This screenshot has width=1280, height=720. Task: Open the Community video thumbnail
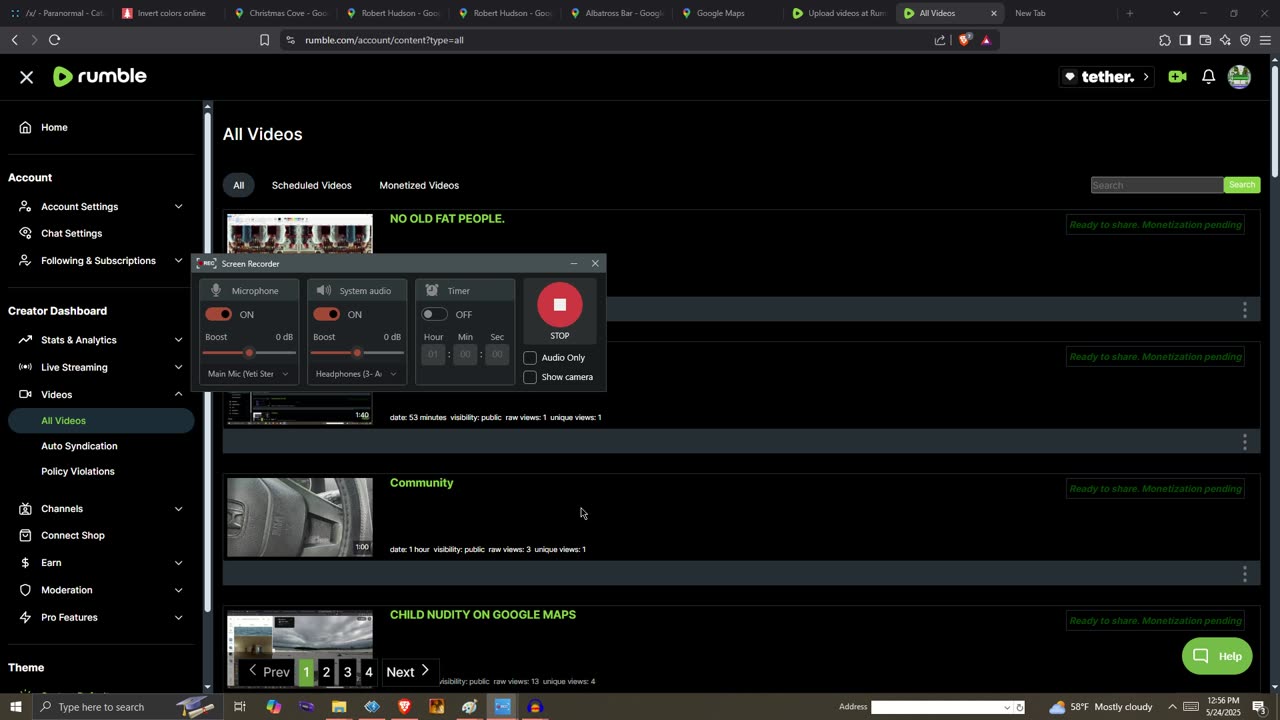point(300,517)
